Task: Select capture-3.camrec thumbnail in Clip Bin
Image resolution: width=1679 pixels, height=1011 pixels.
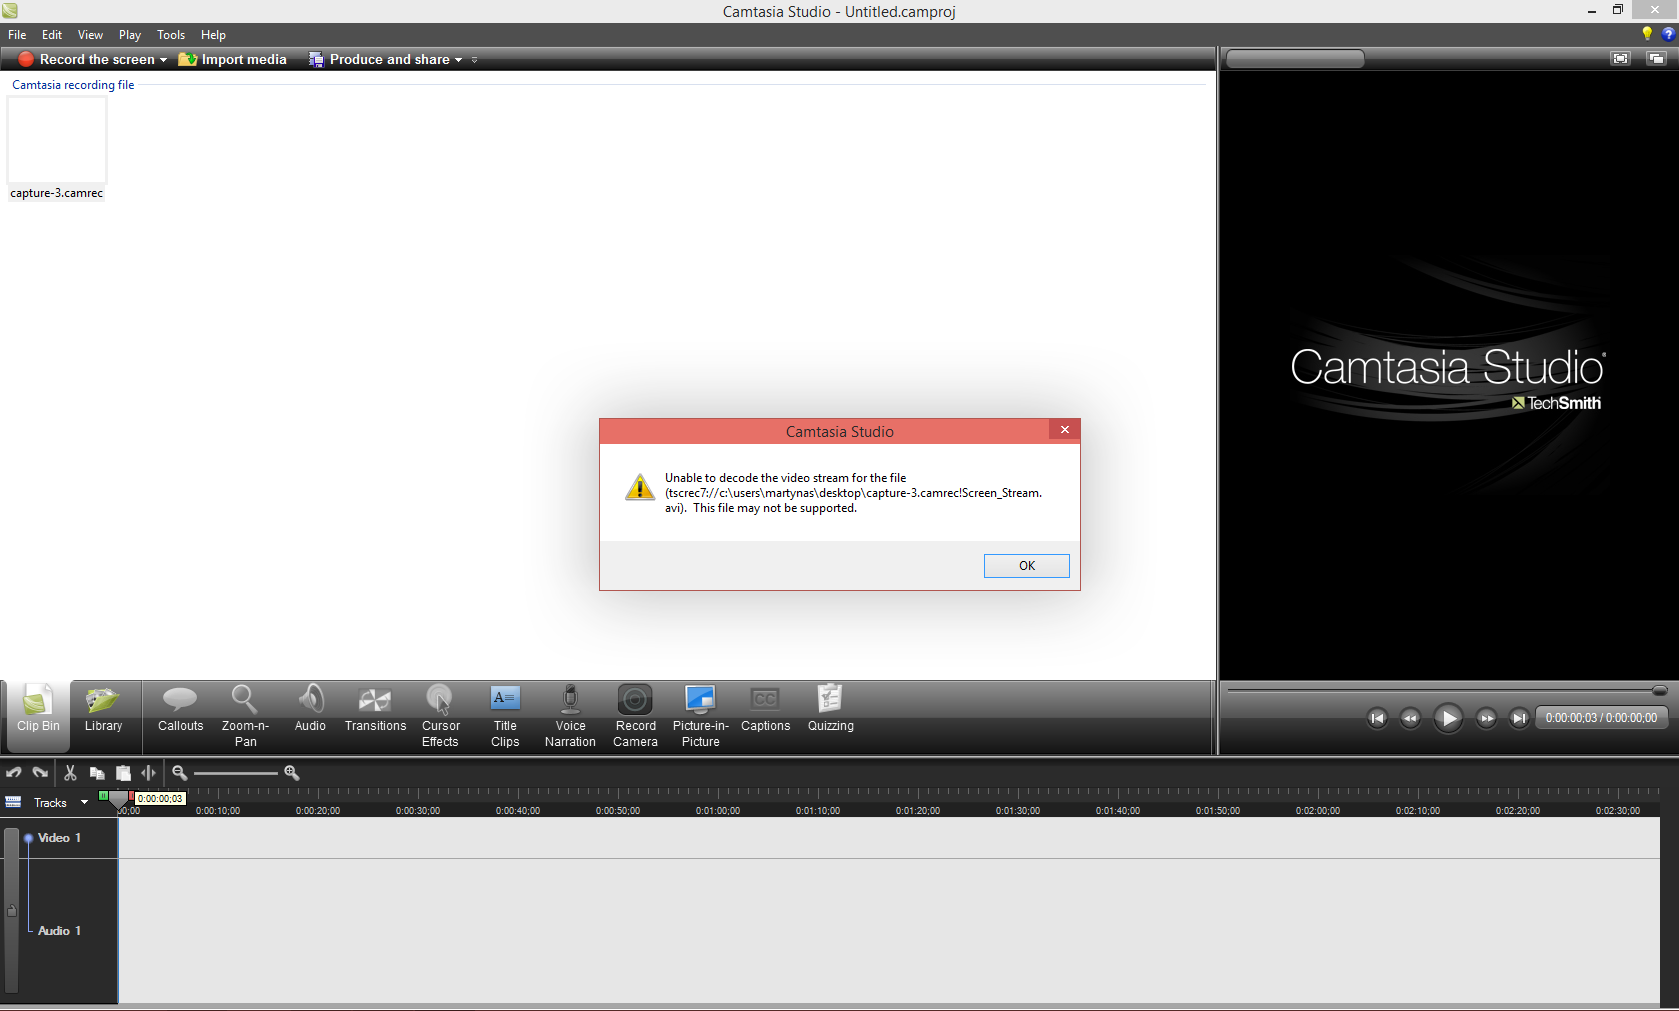Action: point(57,139)
